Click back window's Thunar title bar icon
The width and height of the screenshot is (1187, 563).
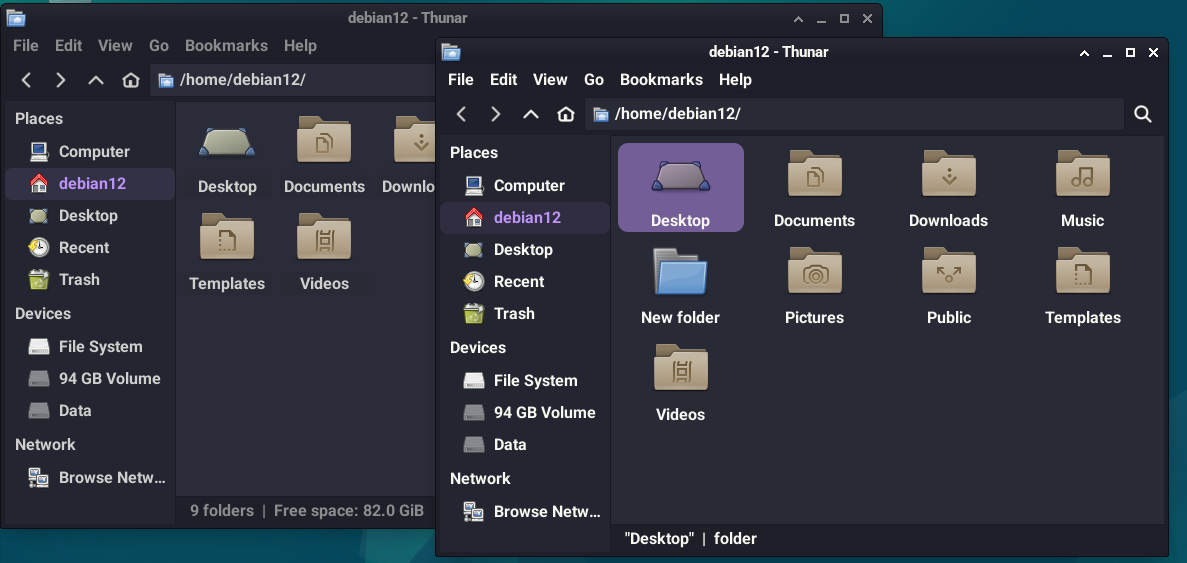pyautogui.click(x=16, y=18)
